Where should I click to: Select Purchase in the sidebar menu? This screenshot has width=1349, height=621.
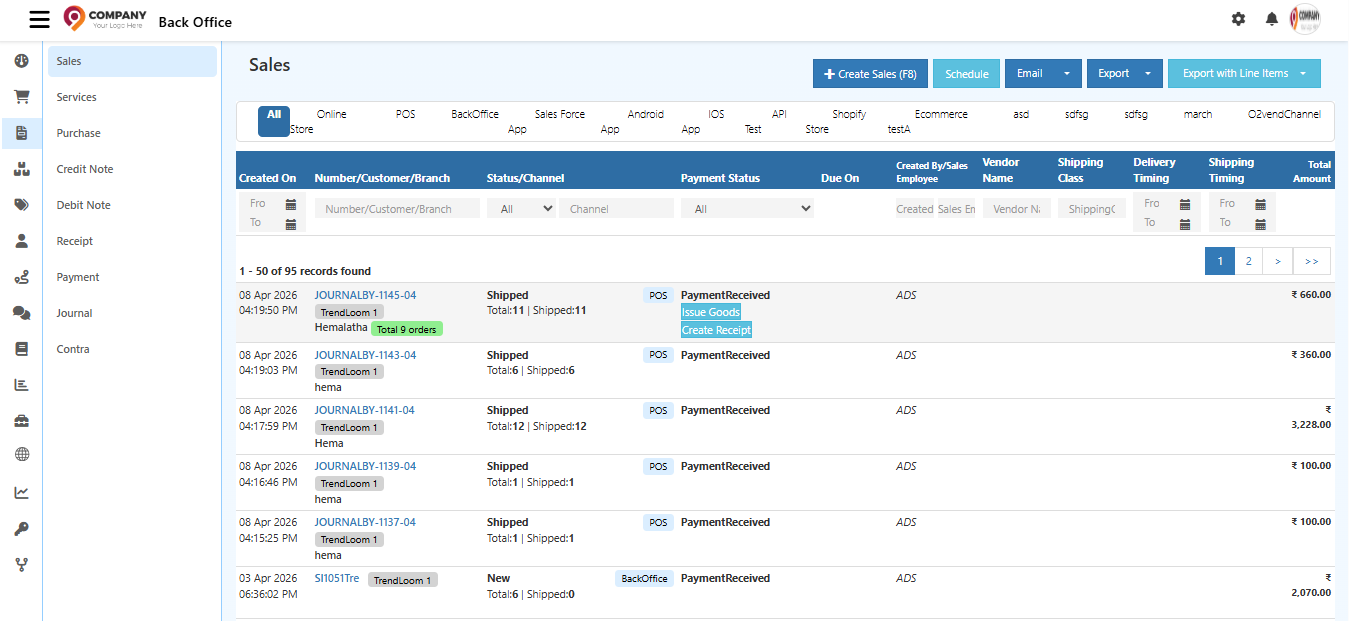[x=77, y=132]
